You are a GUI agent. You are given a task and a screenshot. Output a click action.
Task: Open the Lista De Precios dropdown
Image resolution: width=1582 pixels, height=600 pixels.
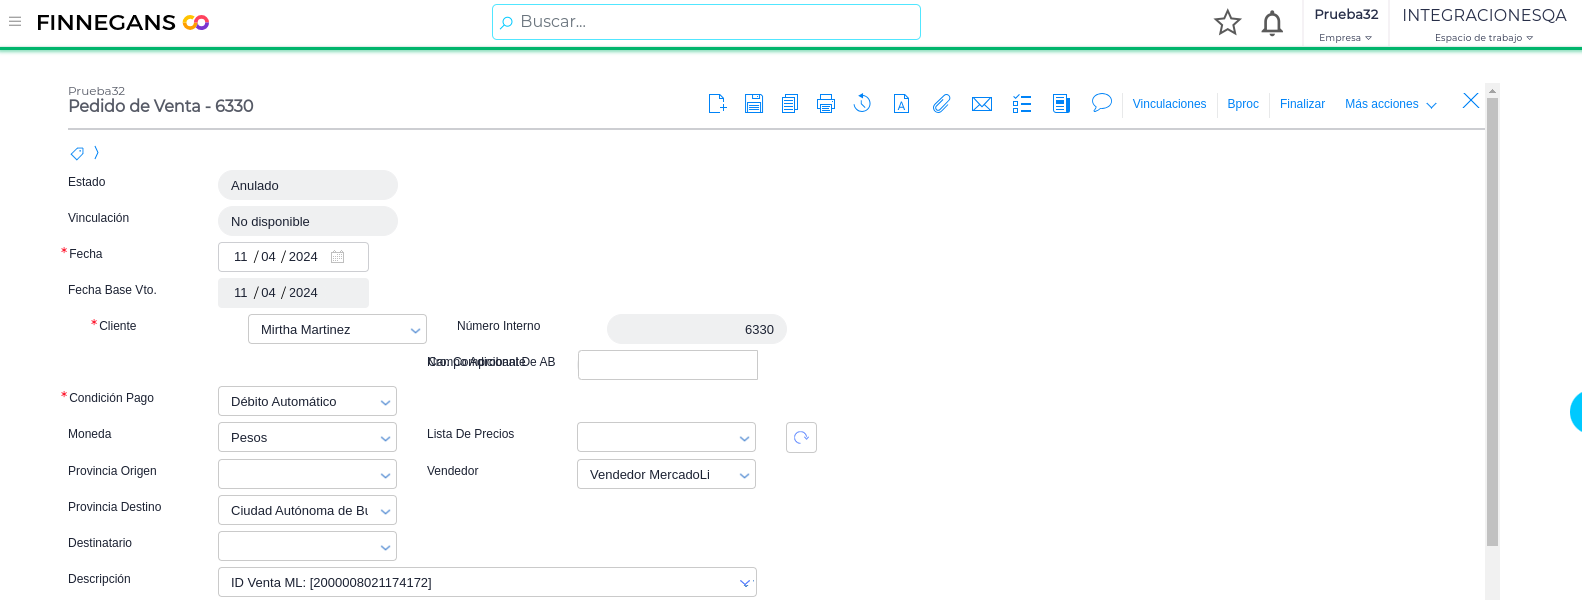coord(666,437)
